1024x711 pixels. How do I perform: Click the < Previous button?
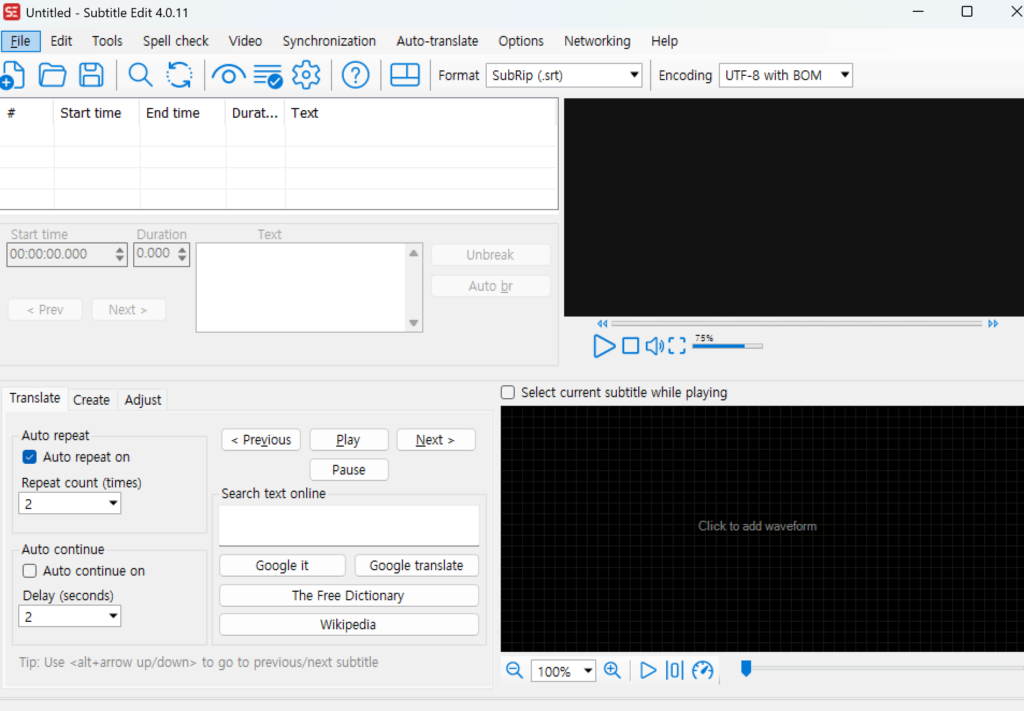261,439
